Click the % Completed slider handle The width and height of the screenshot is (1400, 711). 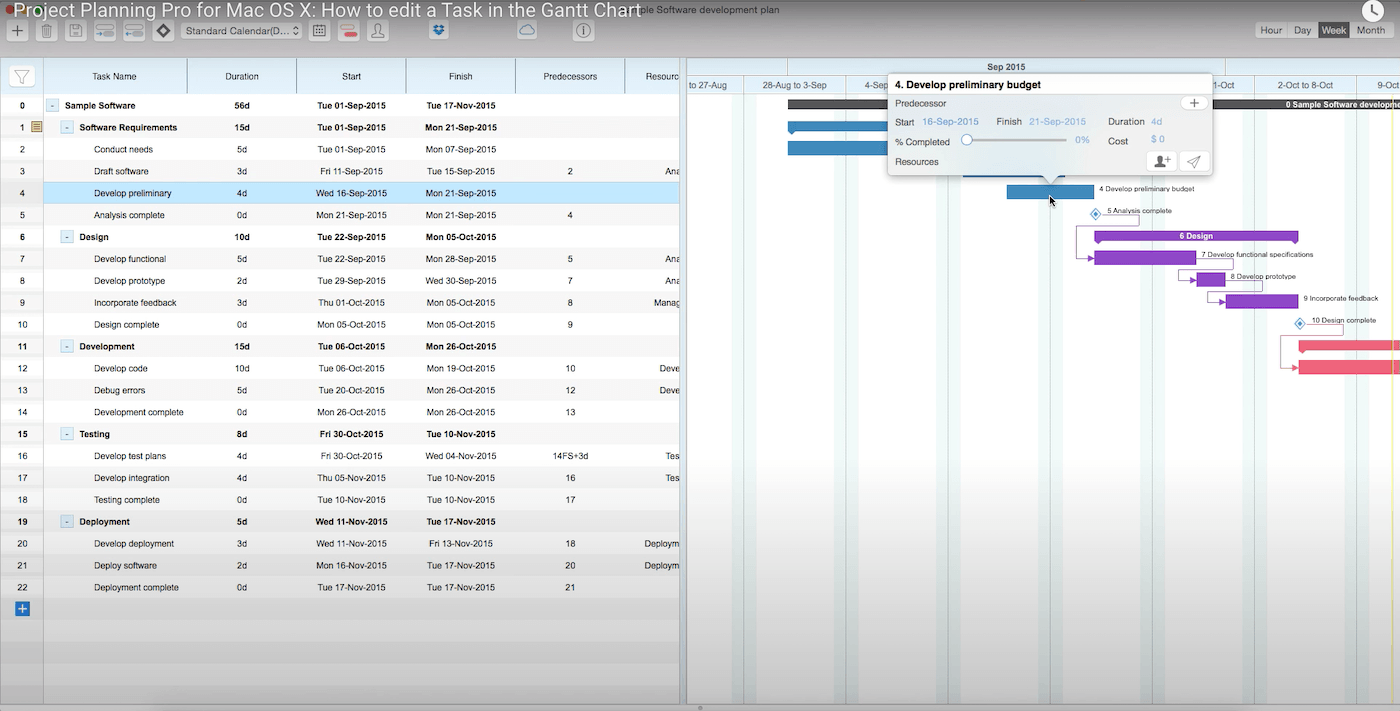click(x=967, y=140)
